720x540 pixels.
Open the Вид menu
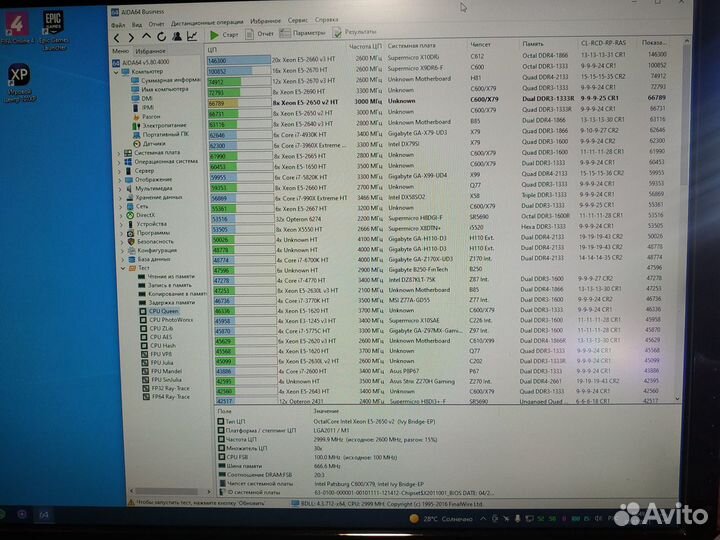point(137,24)
